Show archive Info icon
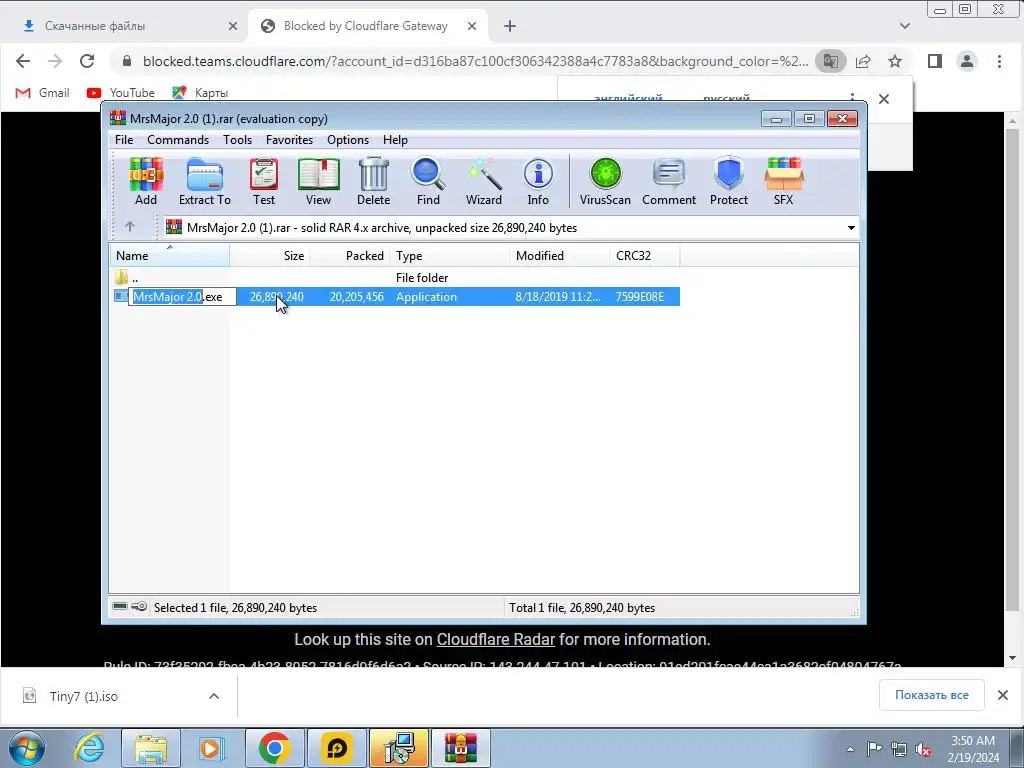The image size is (1024, 768). [538, 182]
